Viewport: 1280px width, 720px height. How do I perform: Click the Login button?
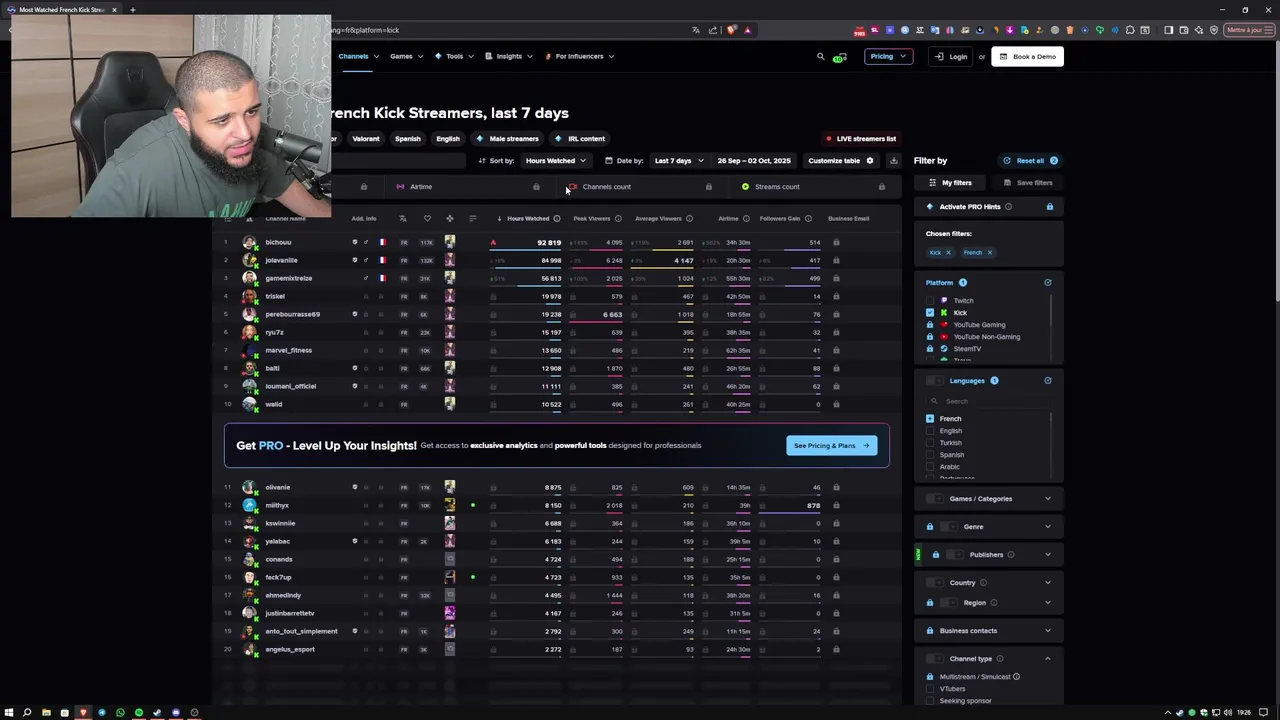point(951,56)
